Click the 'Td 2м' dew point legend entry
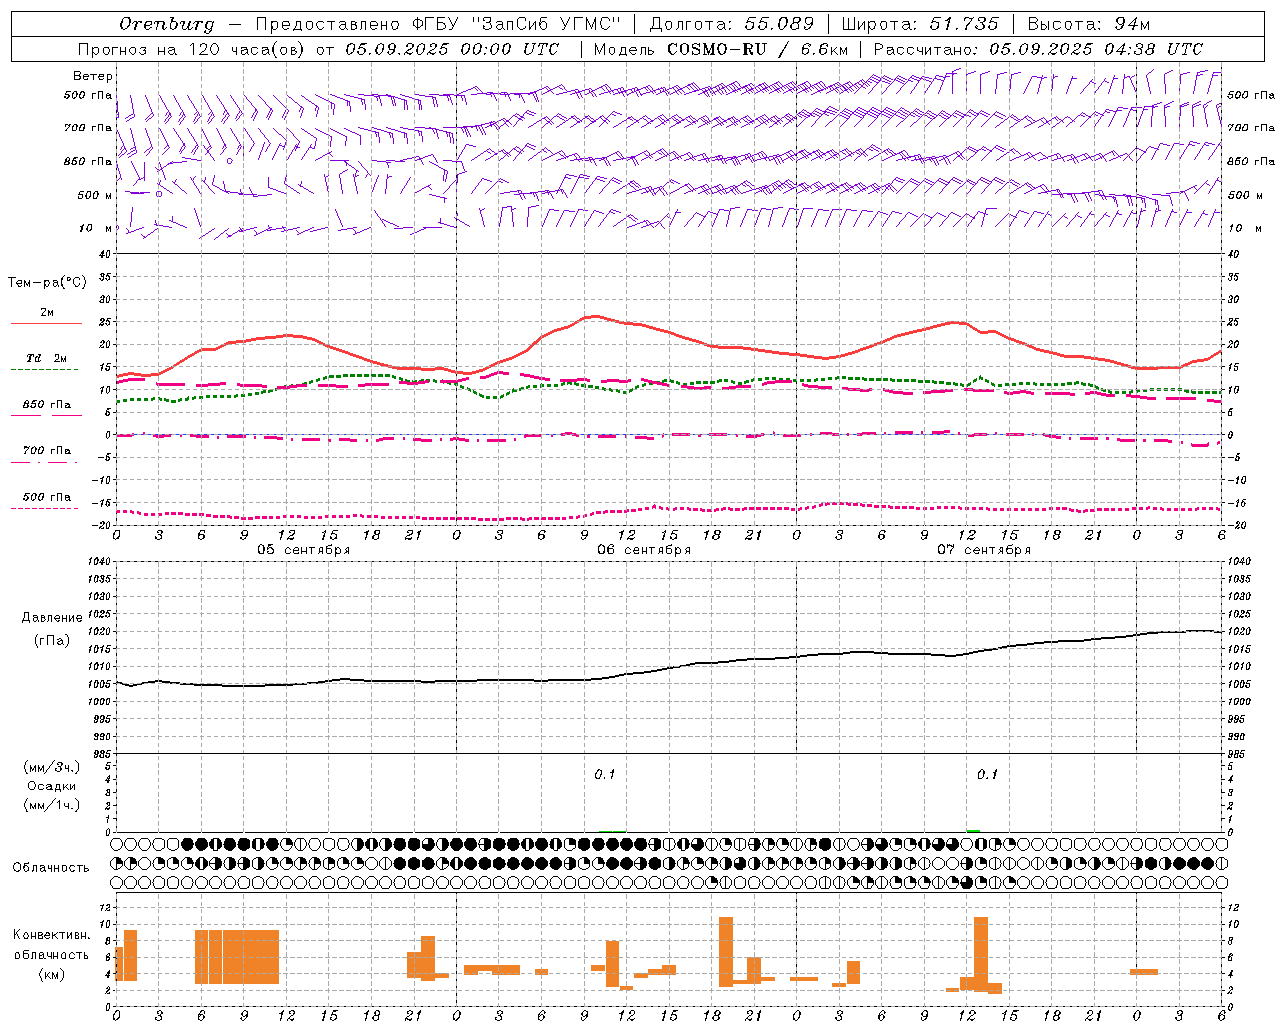 (x=46, y=358)
